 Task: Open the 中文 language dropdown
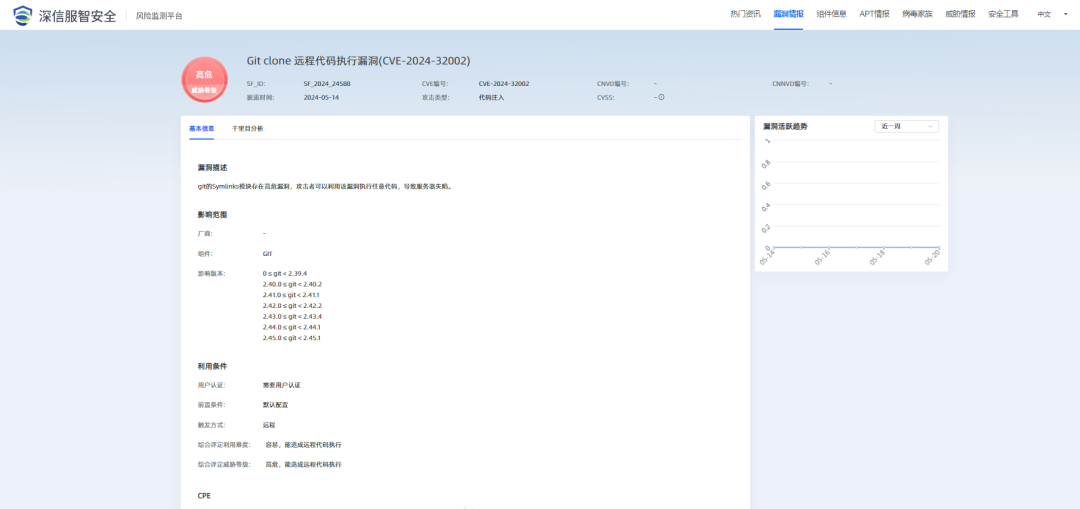point(1051,14)
